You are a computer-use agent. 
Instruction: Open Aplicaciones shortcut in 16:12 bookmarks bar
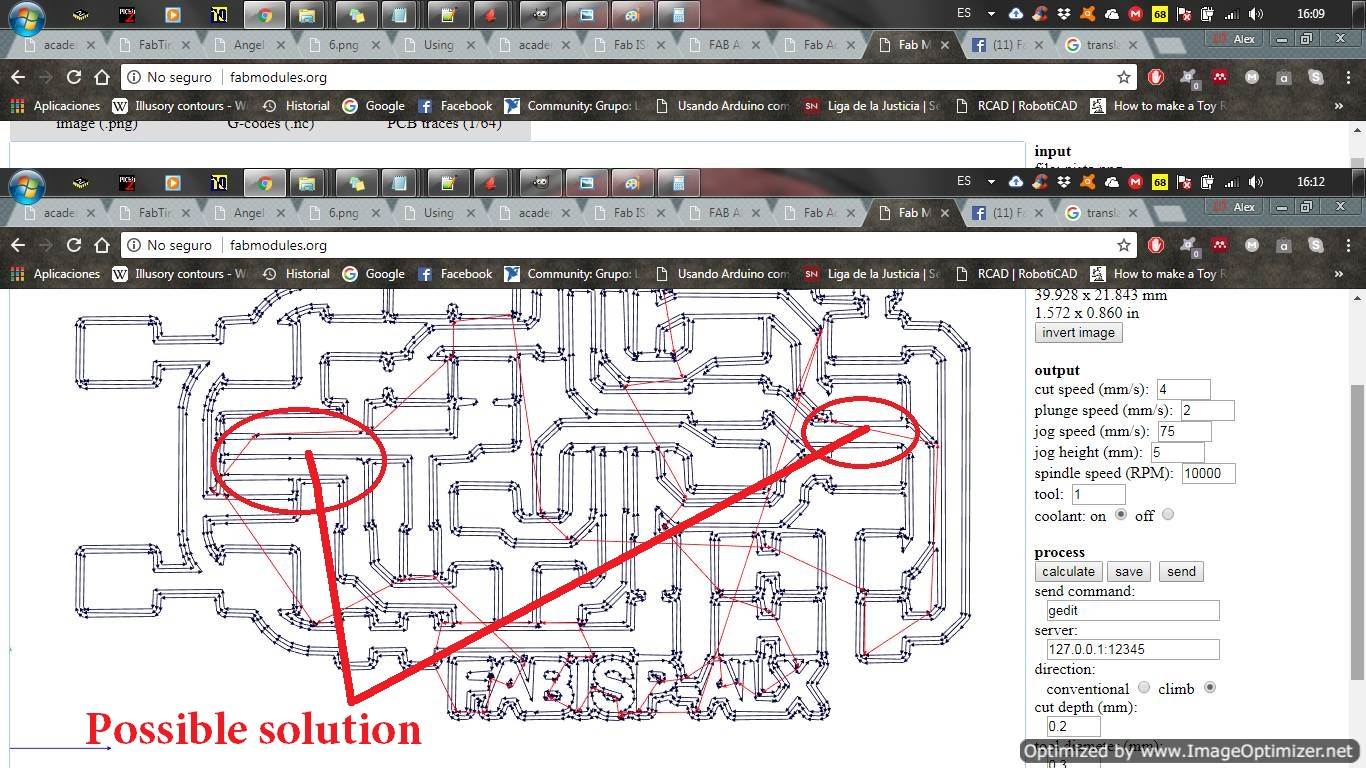[55, 273]
